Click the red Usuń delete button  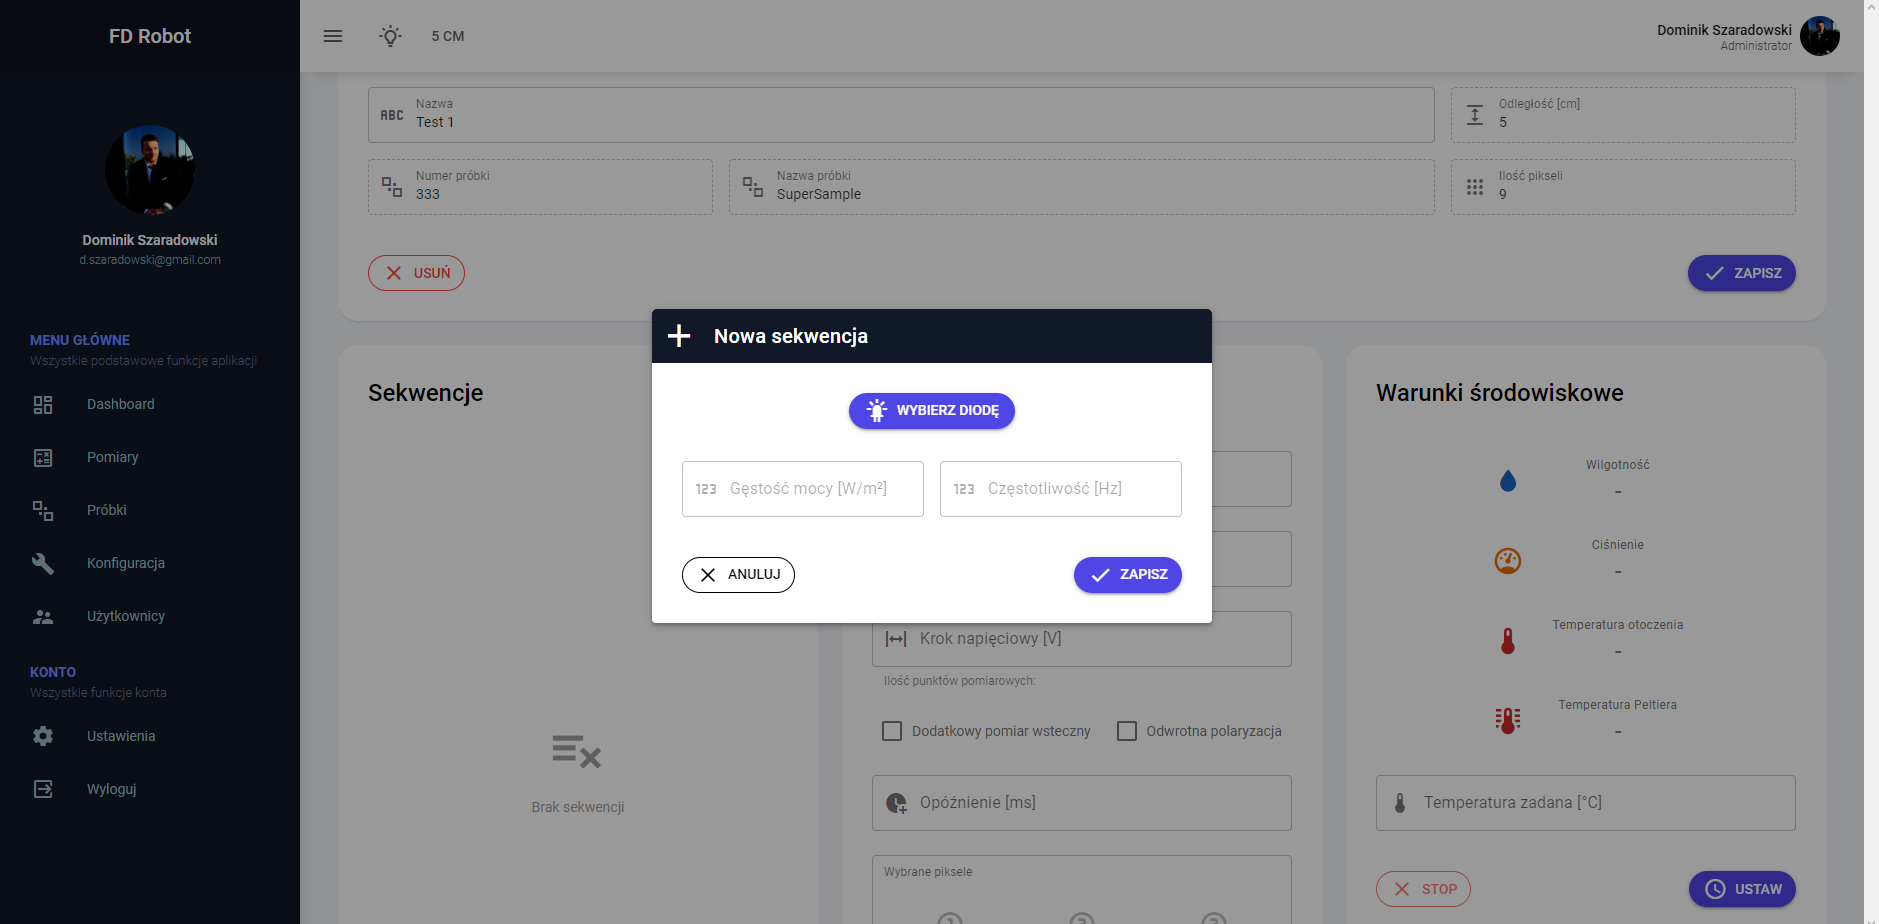tap(416, 273)
